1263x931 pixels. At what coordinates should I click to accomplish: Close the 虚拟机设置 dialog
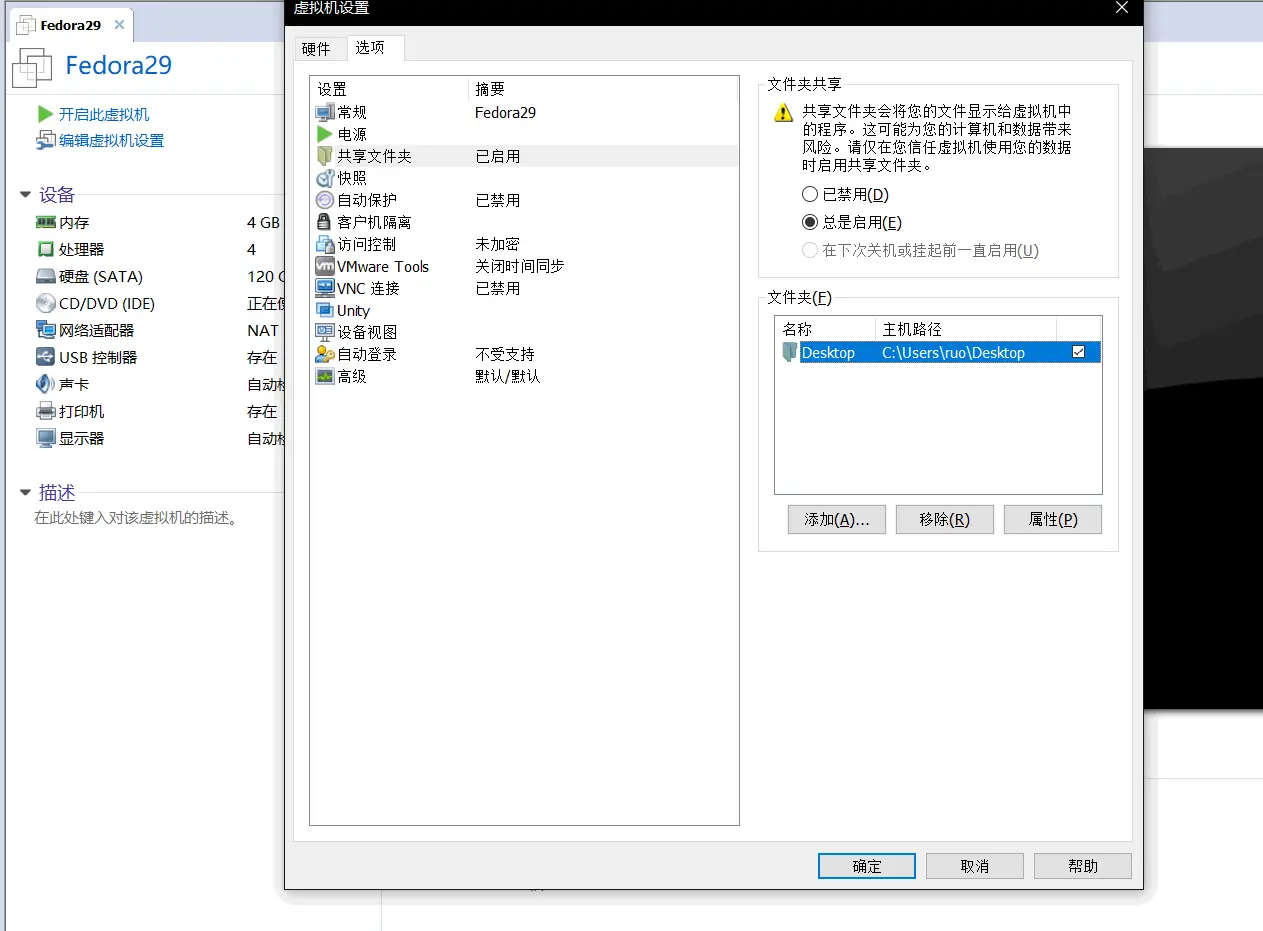click(x=1122, y=8)
